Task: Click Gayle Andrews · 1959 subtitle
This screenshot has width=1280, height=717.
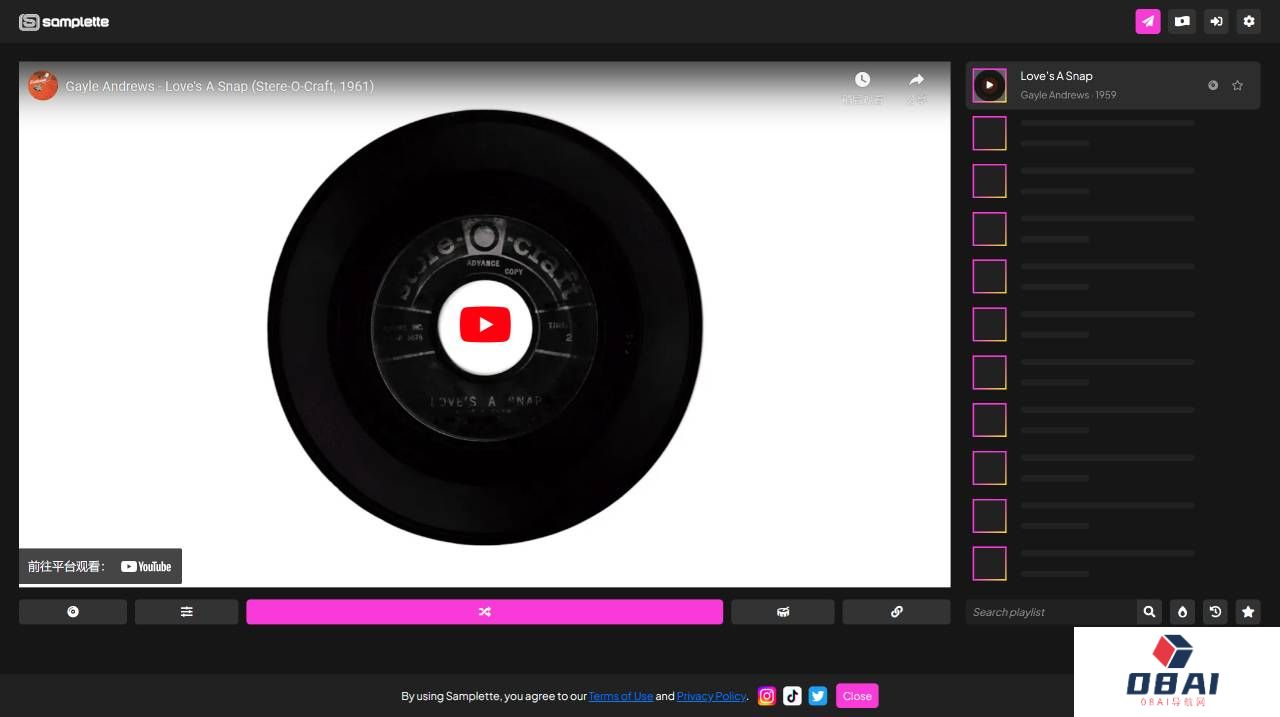Action: [x=1068, y=95]
